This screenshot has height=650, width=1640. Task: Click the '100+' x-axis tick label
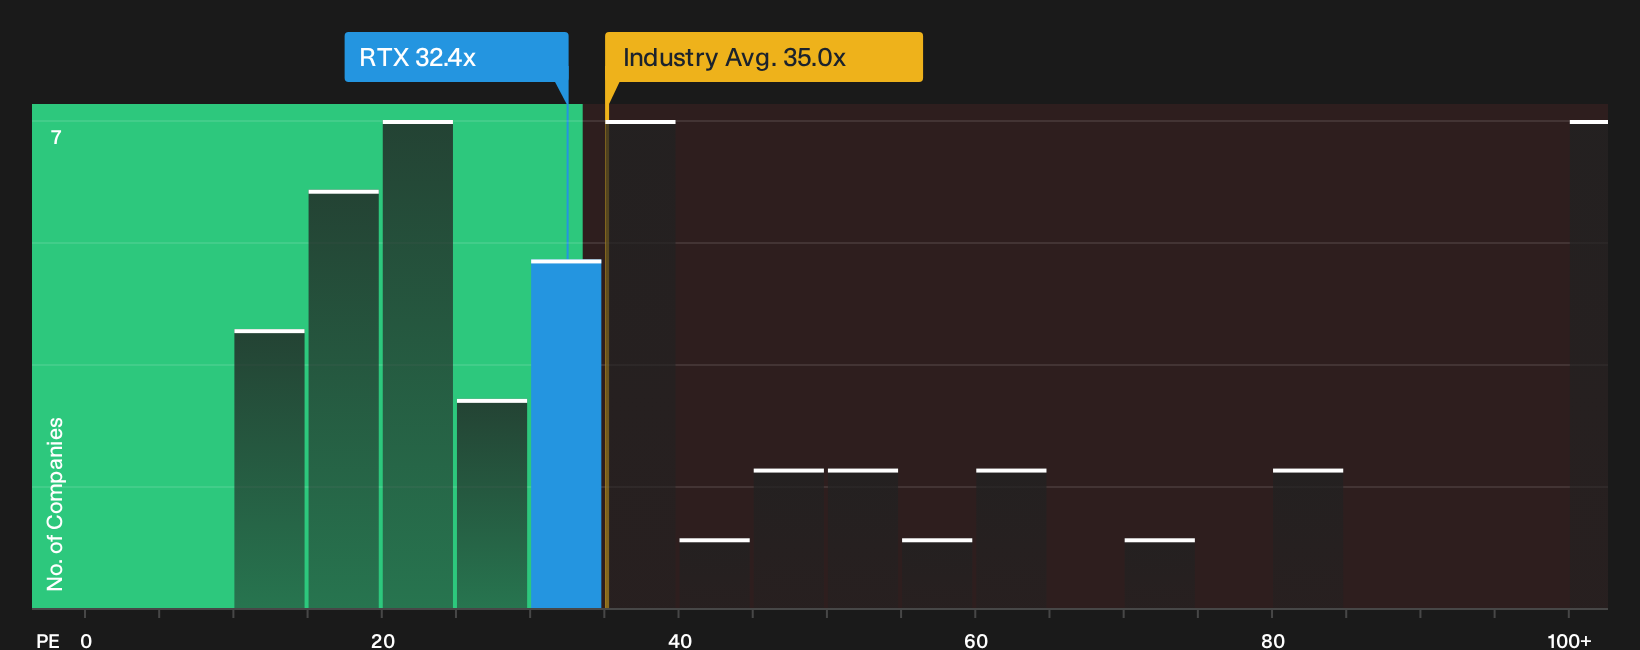(x=1569, y=641)
